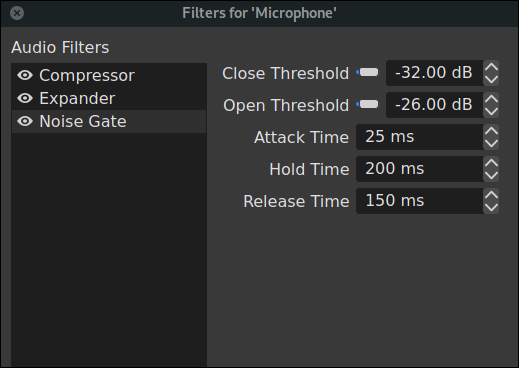The height and width of the screenshot is (368, 519).
Task: Click the Close Threshold dB value field
Action: tap(435, 73)
